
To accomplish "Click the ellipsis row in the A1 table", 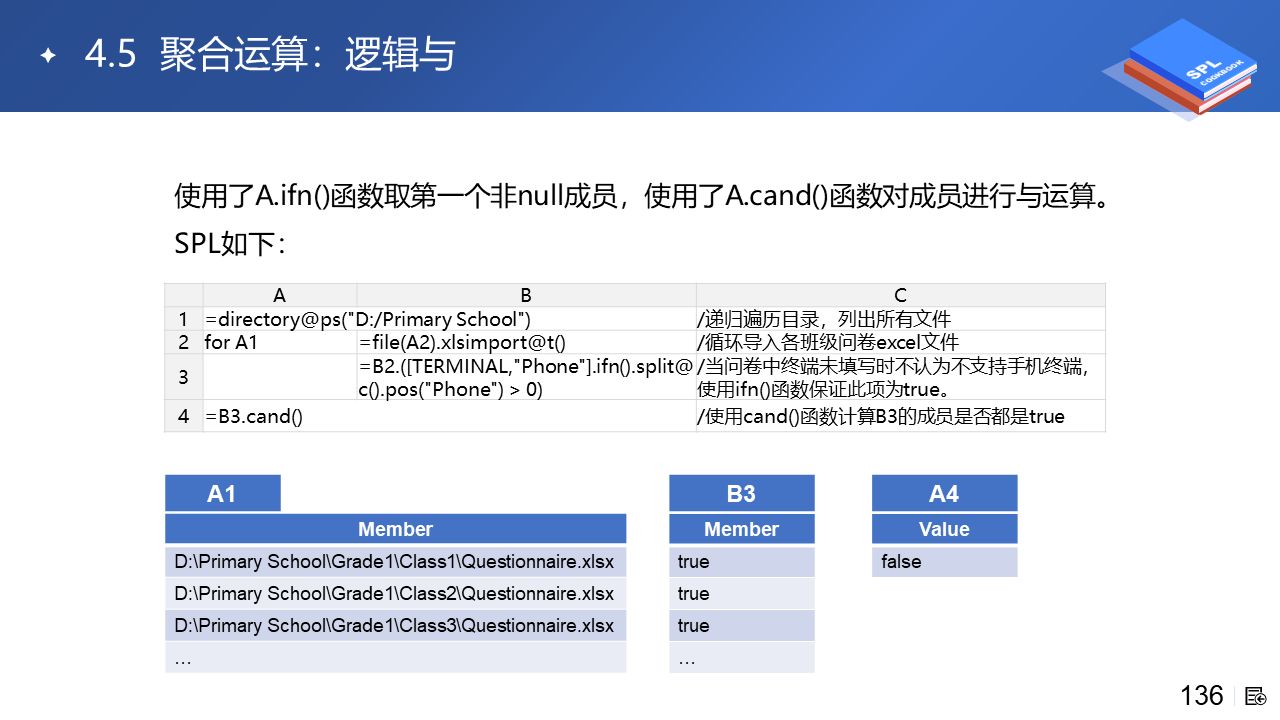I will [396, 657].
